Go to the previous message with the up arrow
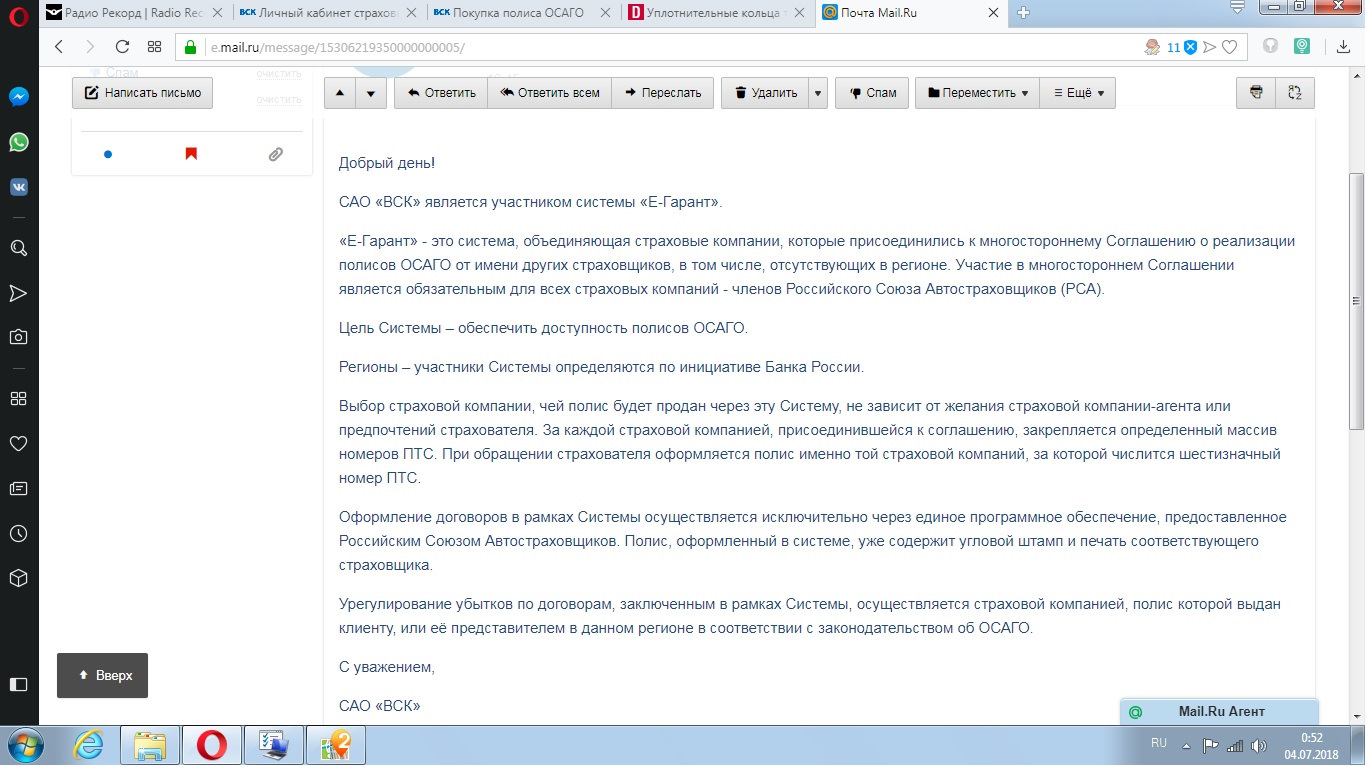1367x767 pixels. point(340,93)
